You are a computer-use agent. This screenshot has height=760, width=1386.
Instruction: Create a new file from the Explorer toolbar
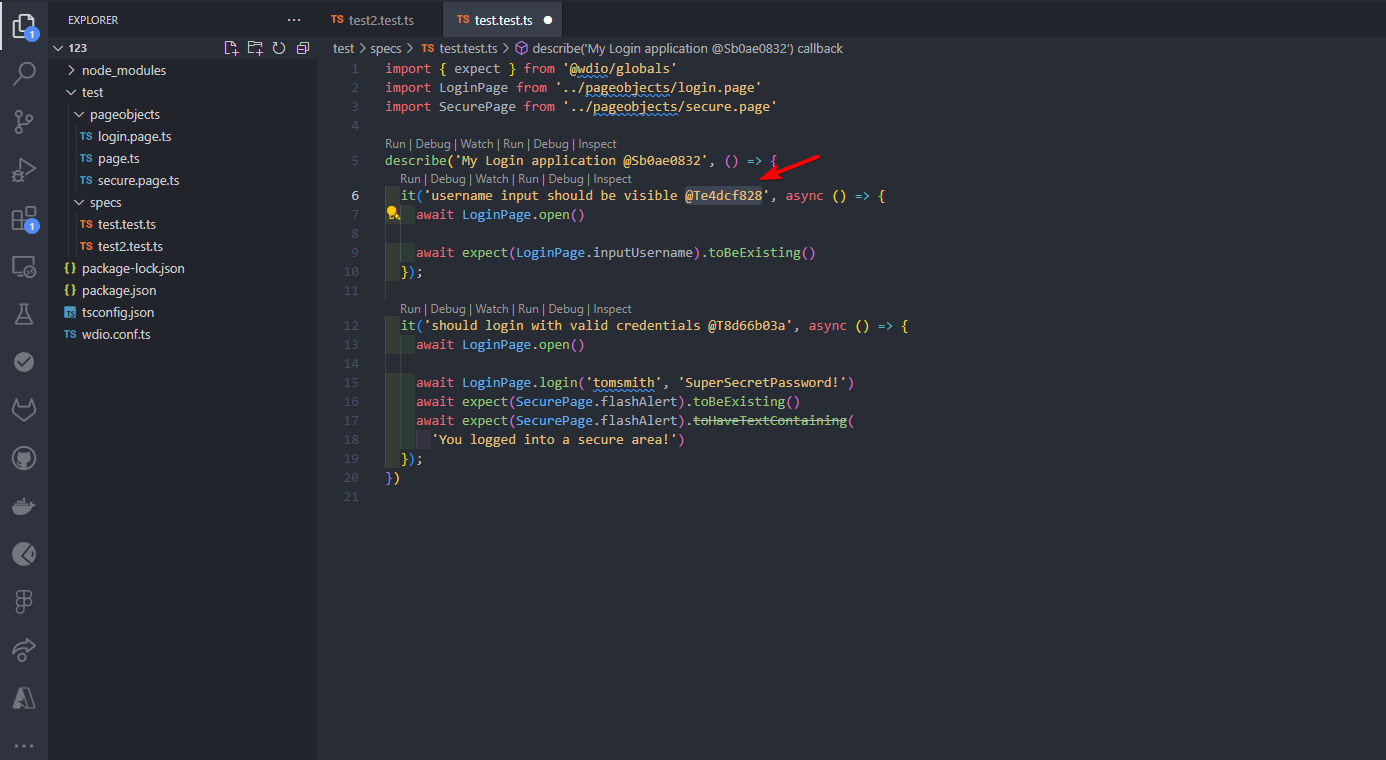[x=231, y=47]
